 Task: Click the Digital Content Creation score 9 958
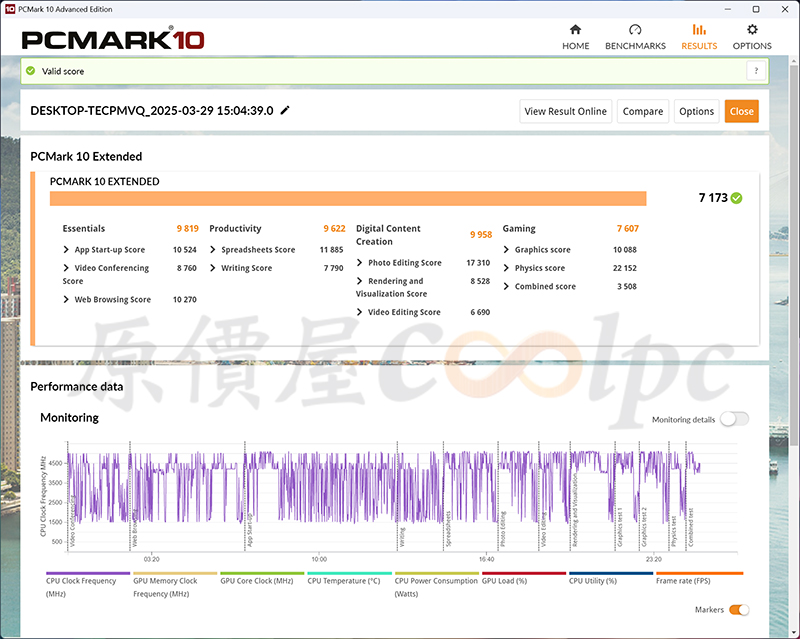point(481,235)
